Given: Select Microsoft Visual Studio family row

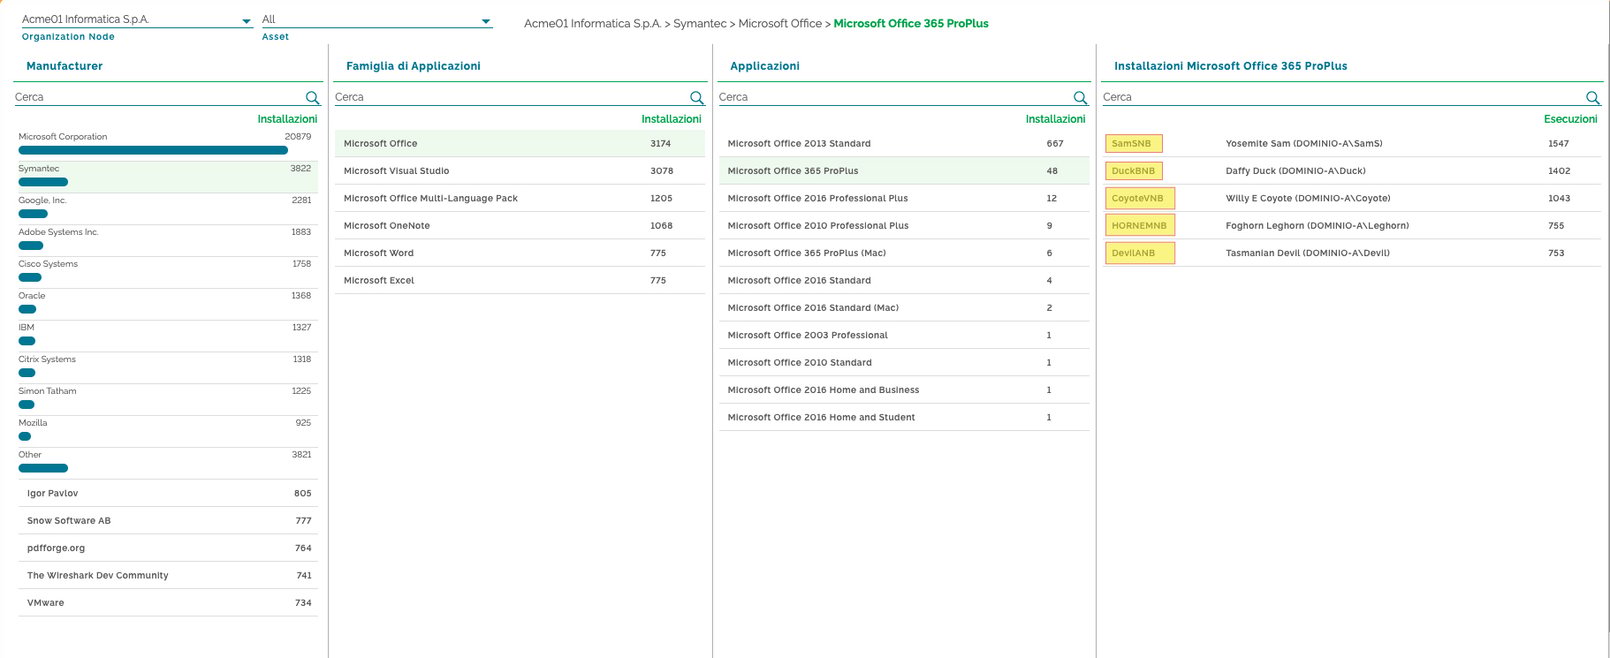Looking at the screenshot, I should [520, 171].
